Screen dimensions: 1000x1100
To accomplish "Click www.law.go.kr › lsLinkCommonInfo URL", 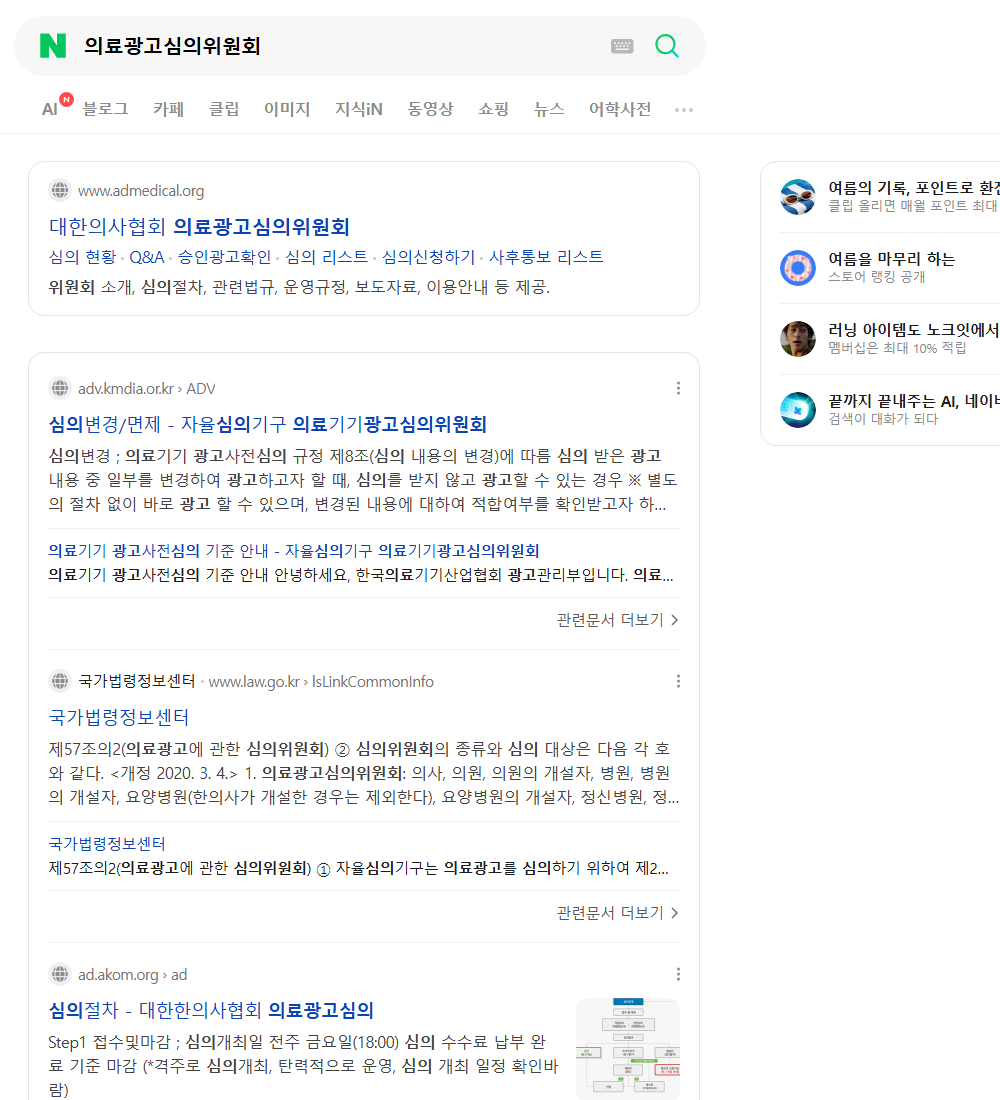I will tap(321, 682).
